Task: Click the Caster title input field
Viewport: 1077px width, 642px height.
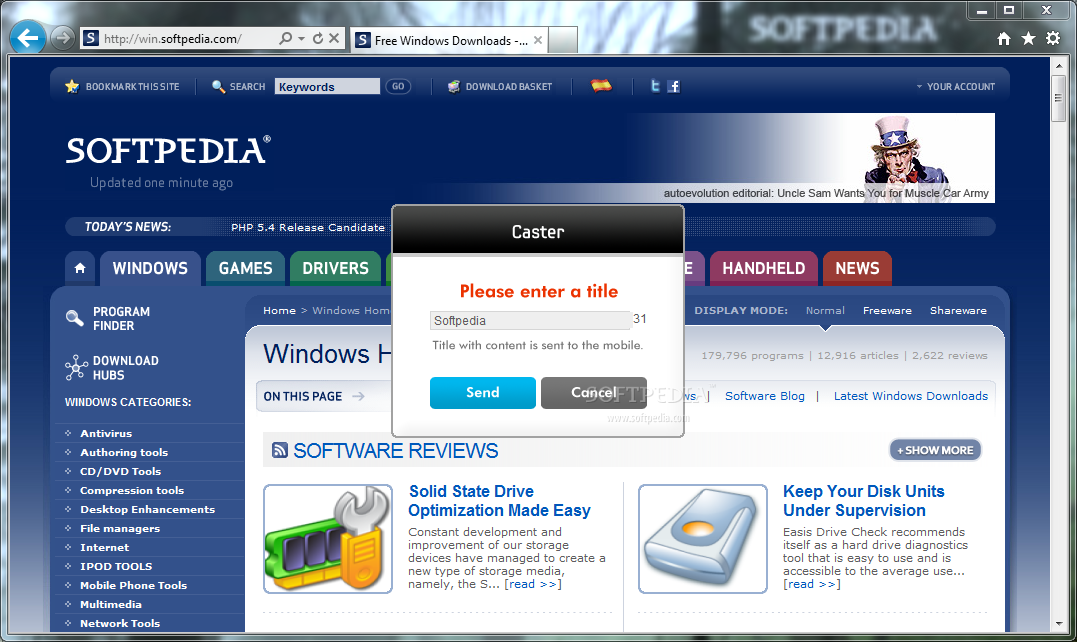Action: pyautogui.click(x=530, y=321)
